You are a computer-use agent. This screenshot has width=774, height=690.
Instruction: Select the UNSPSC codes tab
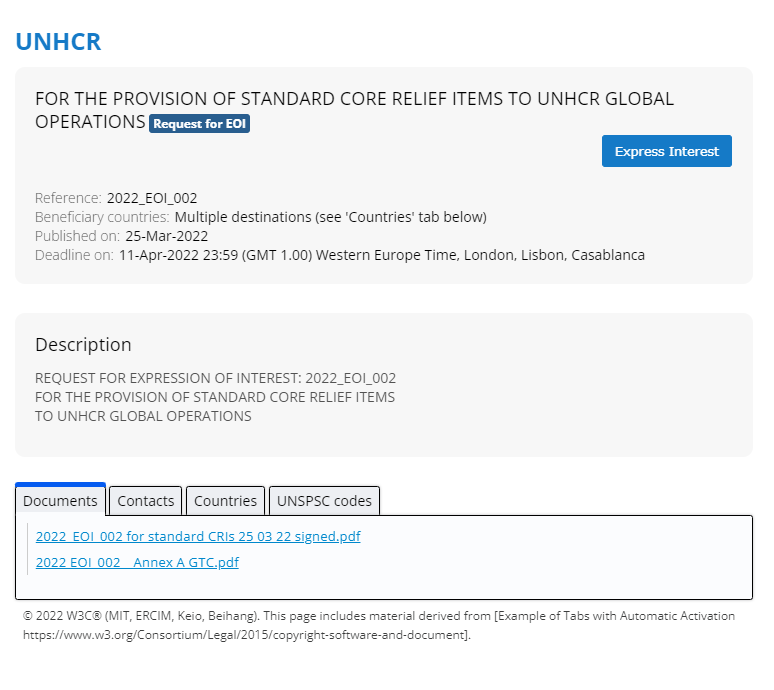click(324, 501)
